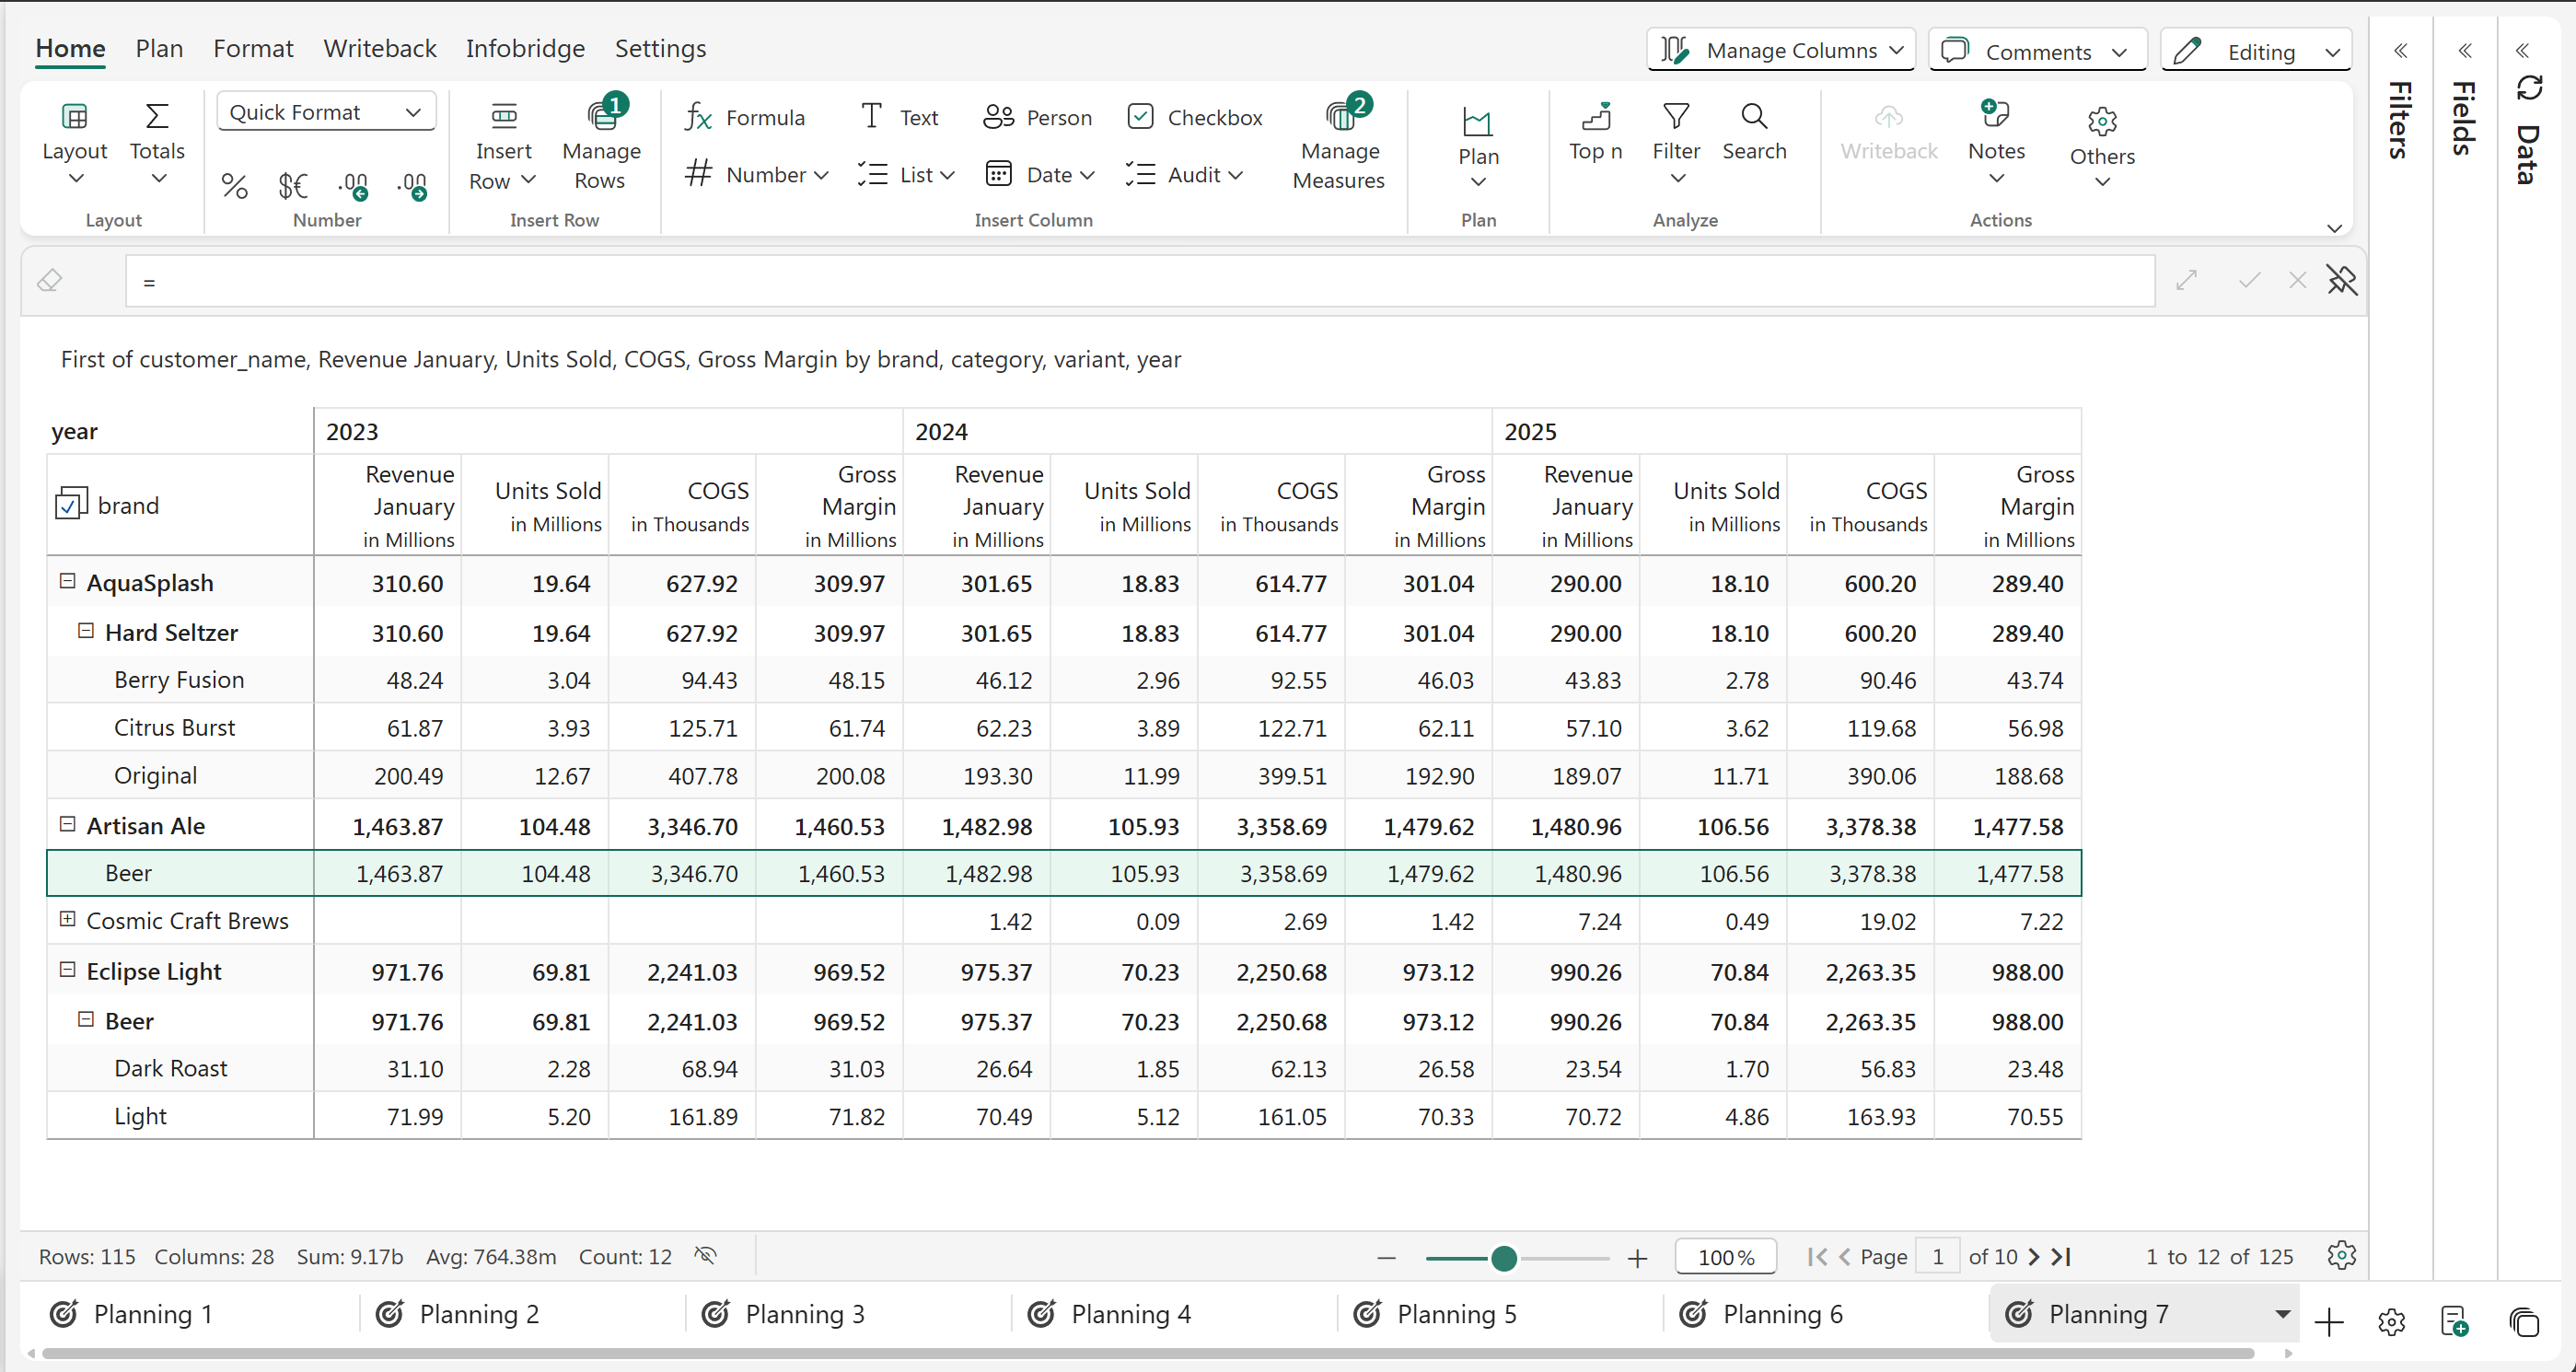Viewport: 2576px width, 1372px height.
Task: Click the currency format icon
Action: [x=292, y=186]
